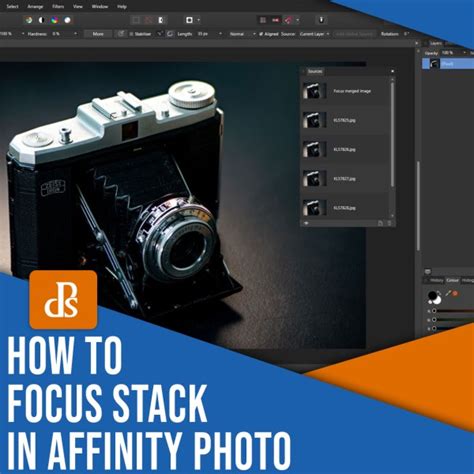
Task: Click the right studio vertical scrollbar
Action: click(x=418, y=206)
